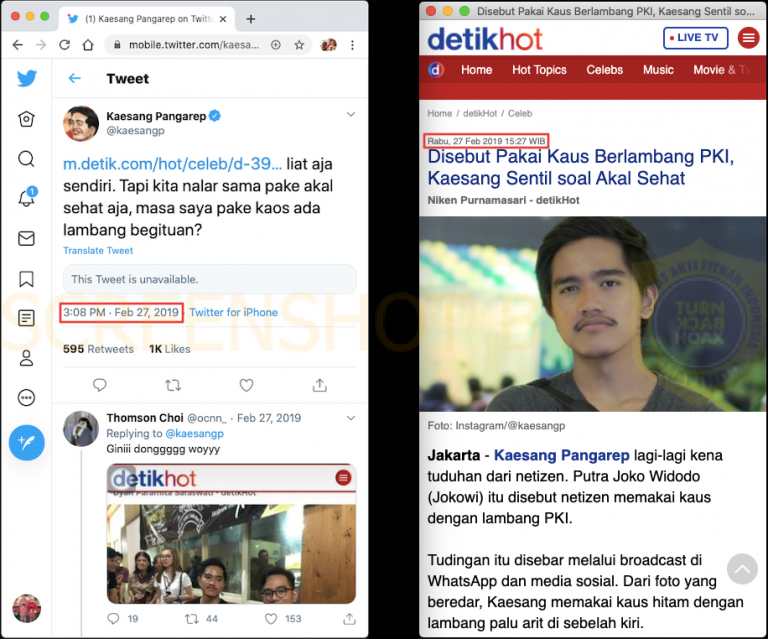Select Celebs in detikhot nav
The image size is (768, 639).
(x=605, y=70)
